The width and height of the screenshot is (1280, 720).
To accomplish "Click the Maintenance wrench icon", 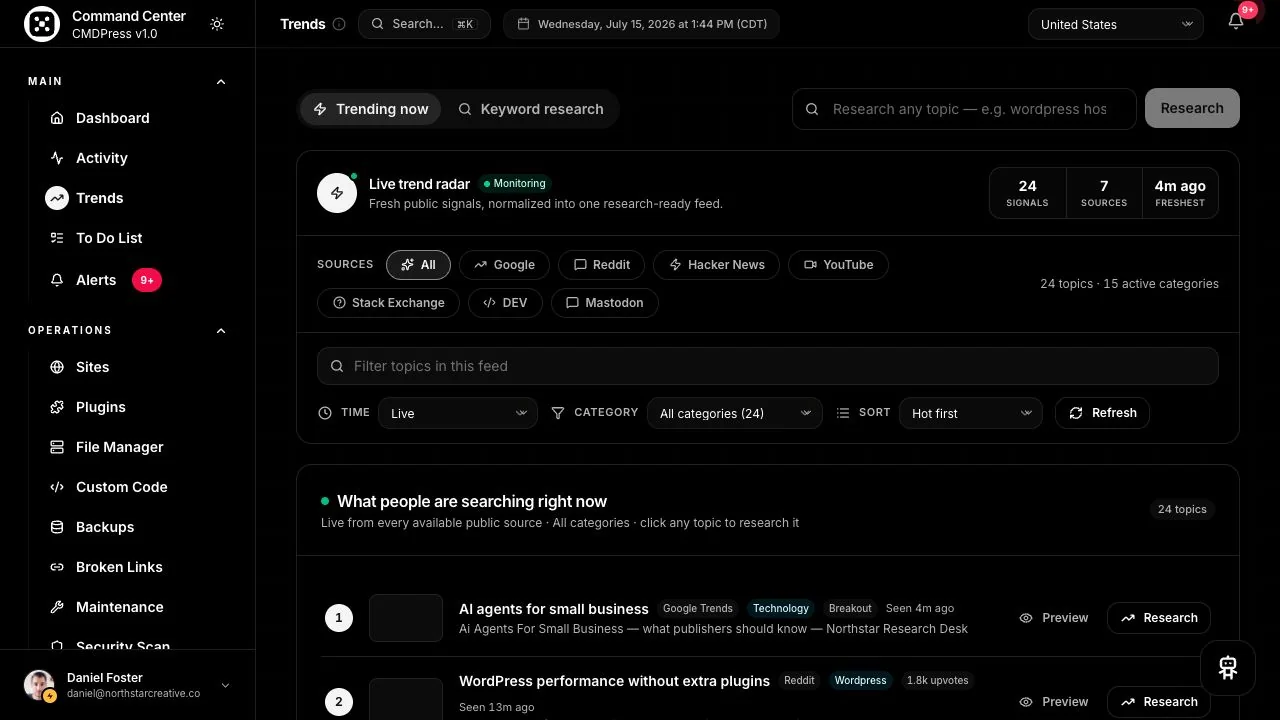I will (x=57, y=607).
